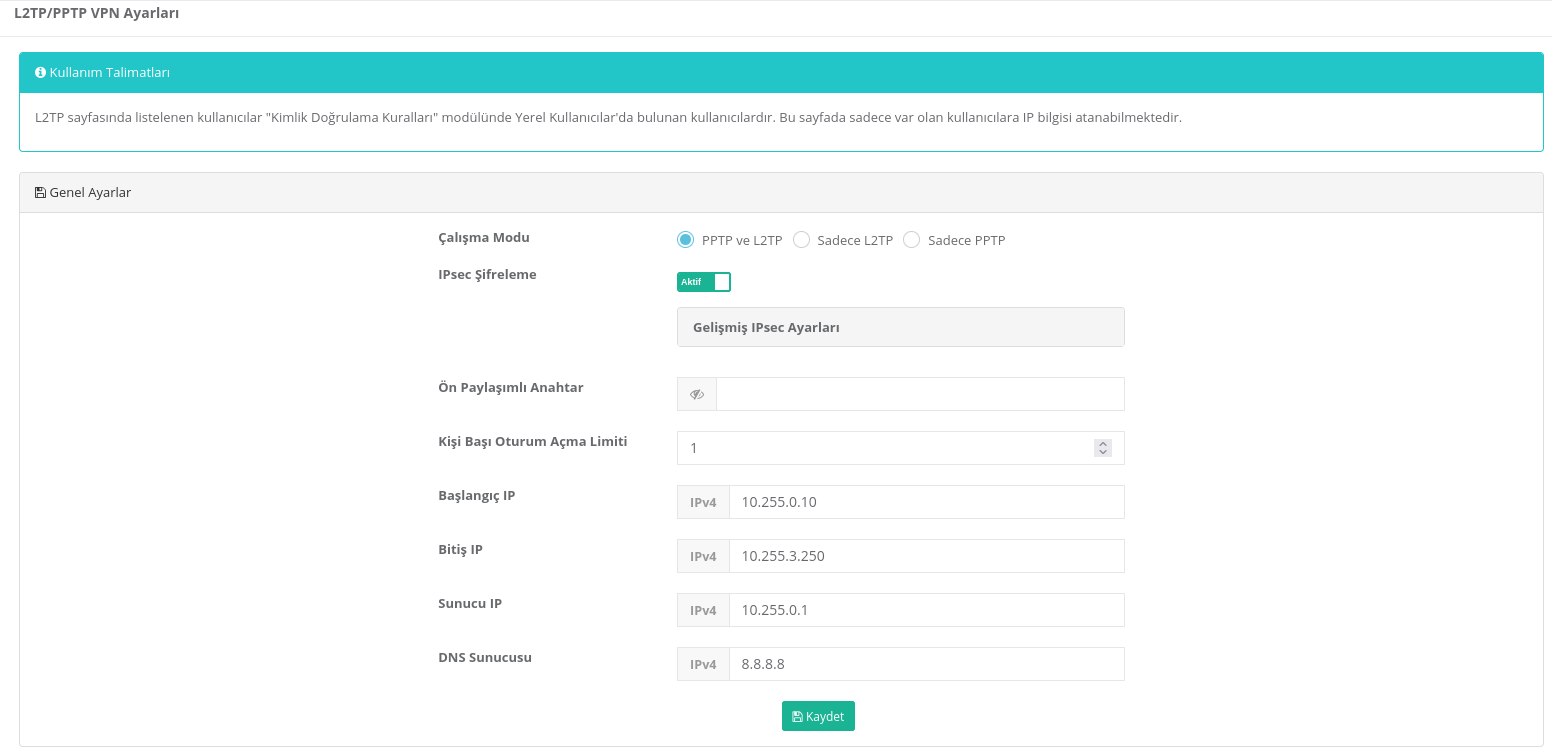Click the save icon beside Genel Ayarlar
The height and width of the screenshot is (752, 1552).
click(40, 193)
